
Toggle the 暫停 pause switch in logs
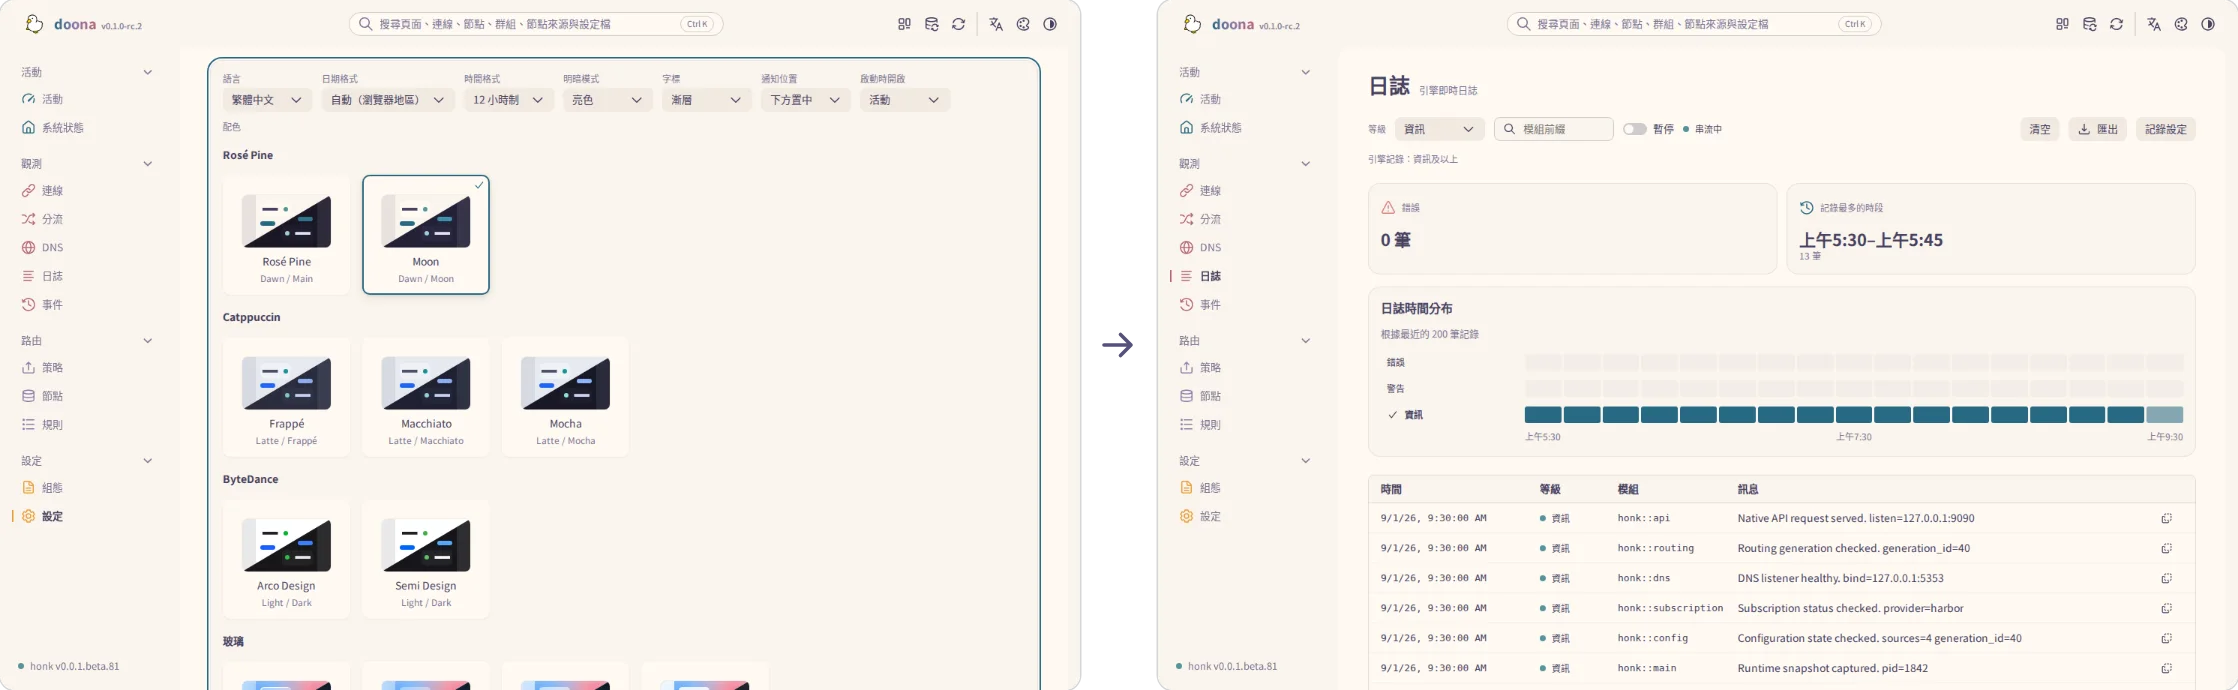(1634, 129)
